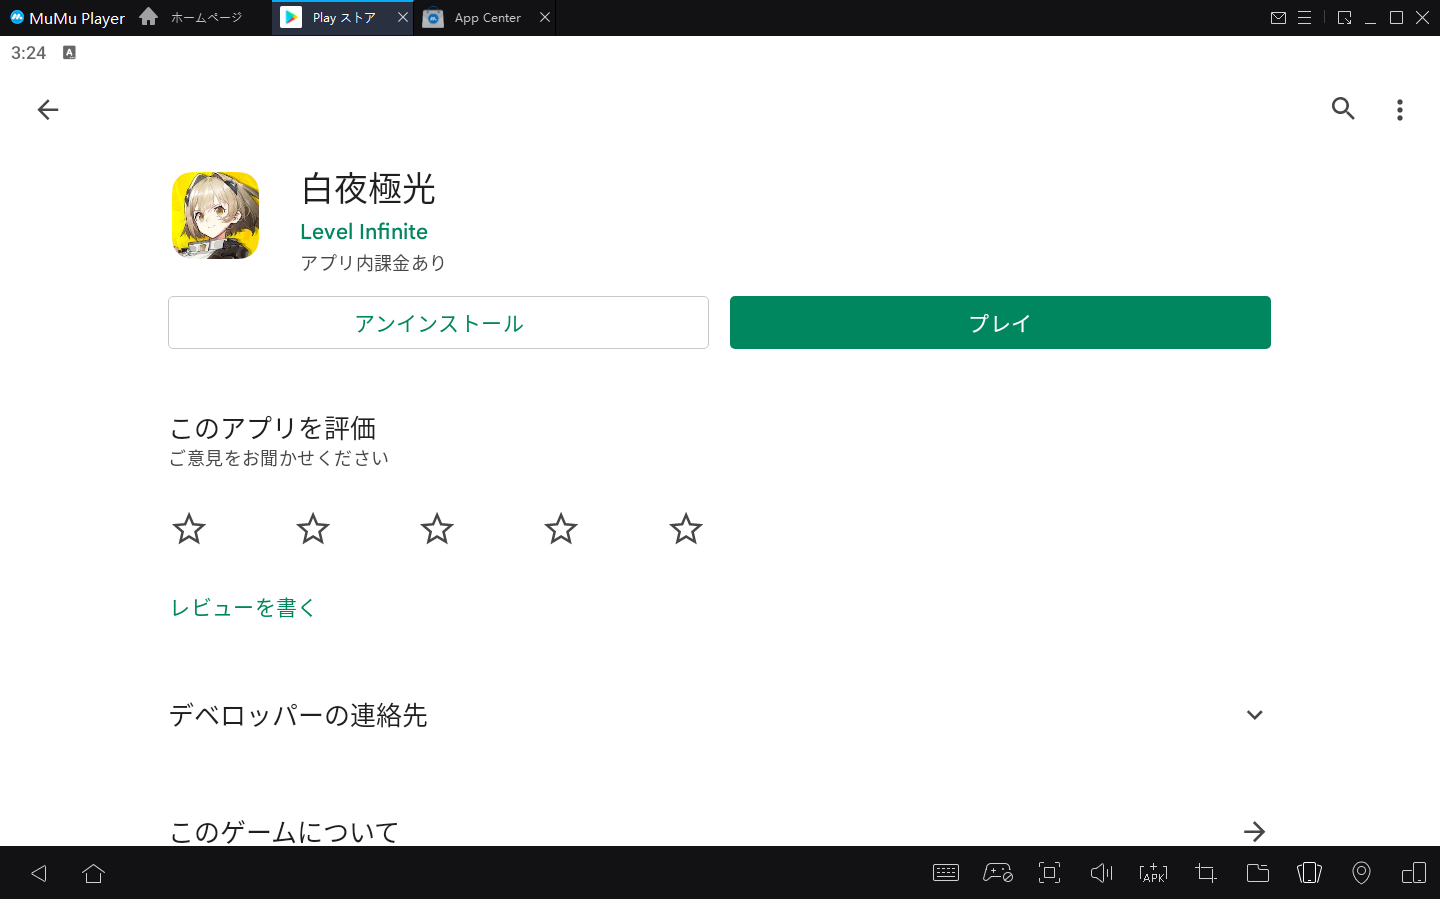Viewport: 1440px width, 899px height.
Task: Open Level Infinite developer page
Action: (x=364, y=231)
